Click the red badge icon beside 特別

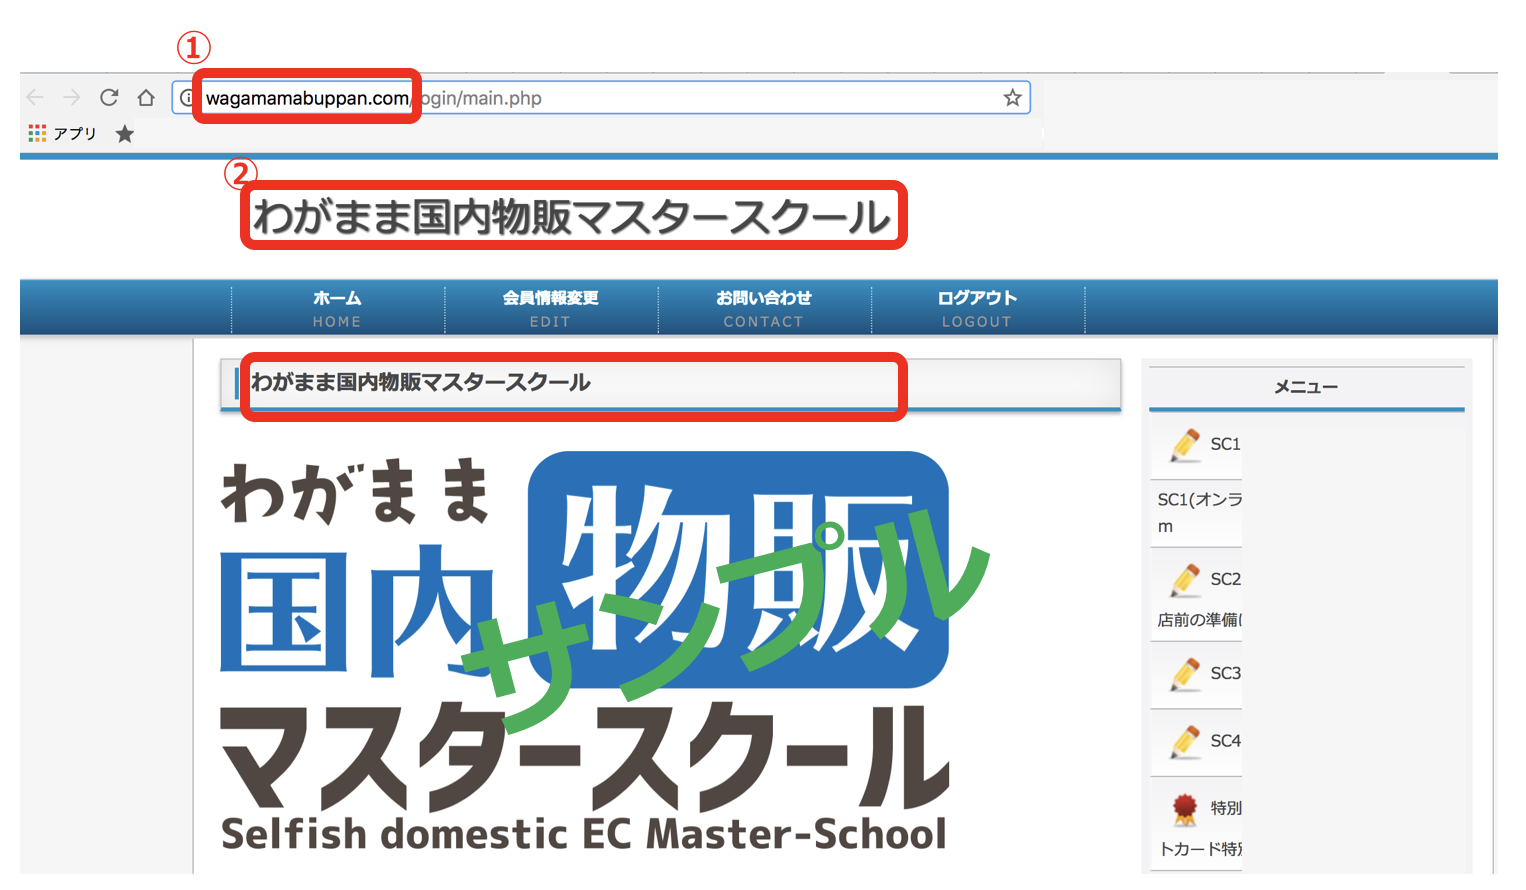click(x=1185, y=808)
